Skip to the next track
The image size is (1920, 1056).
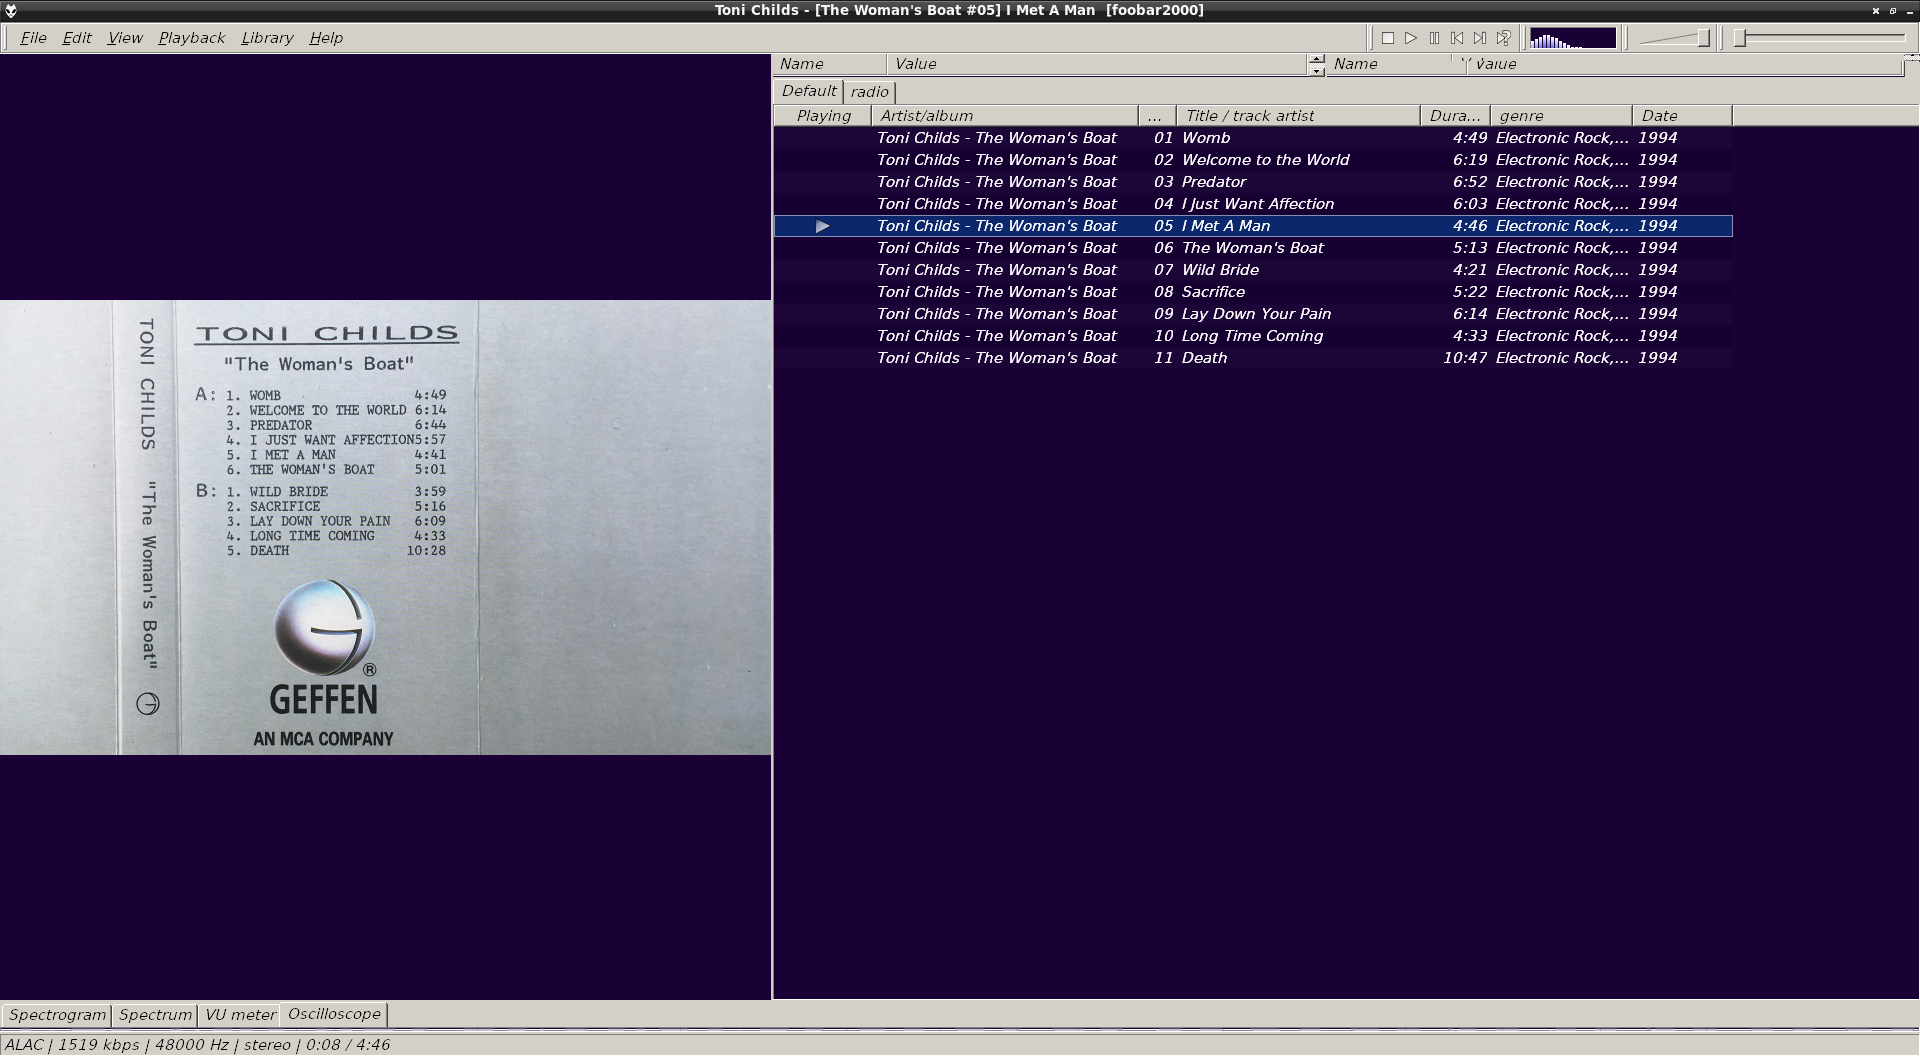coord(1480,38)
